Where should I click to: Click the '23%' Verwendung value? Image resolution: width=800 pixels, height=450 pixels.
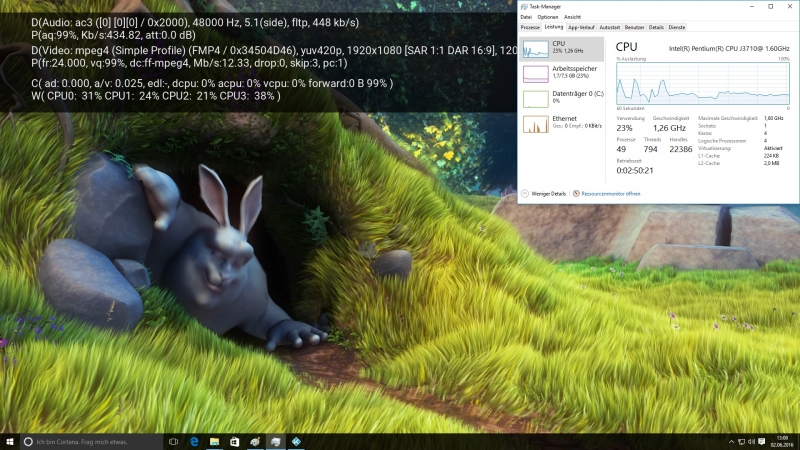coord(624,128)
